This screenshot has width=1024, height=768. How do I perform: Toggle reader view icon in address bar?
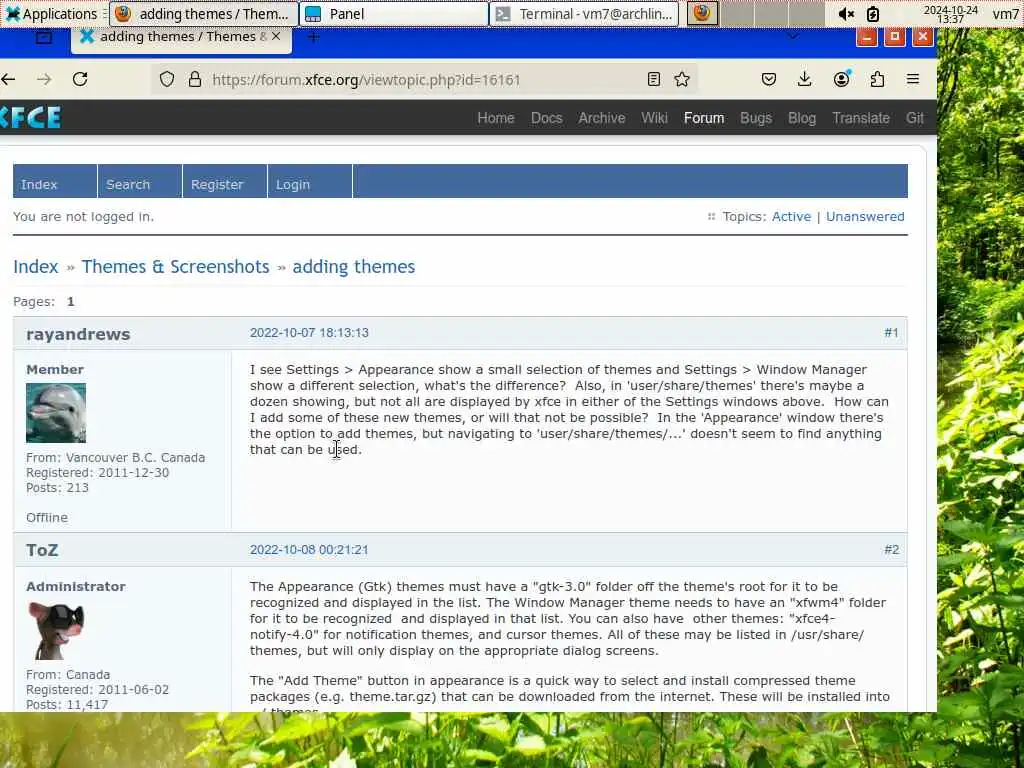(x=654, y=80)
